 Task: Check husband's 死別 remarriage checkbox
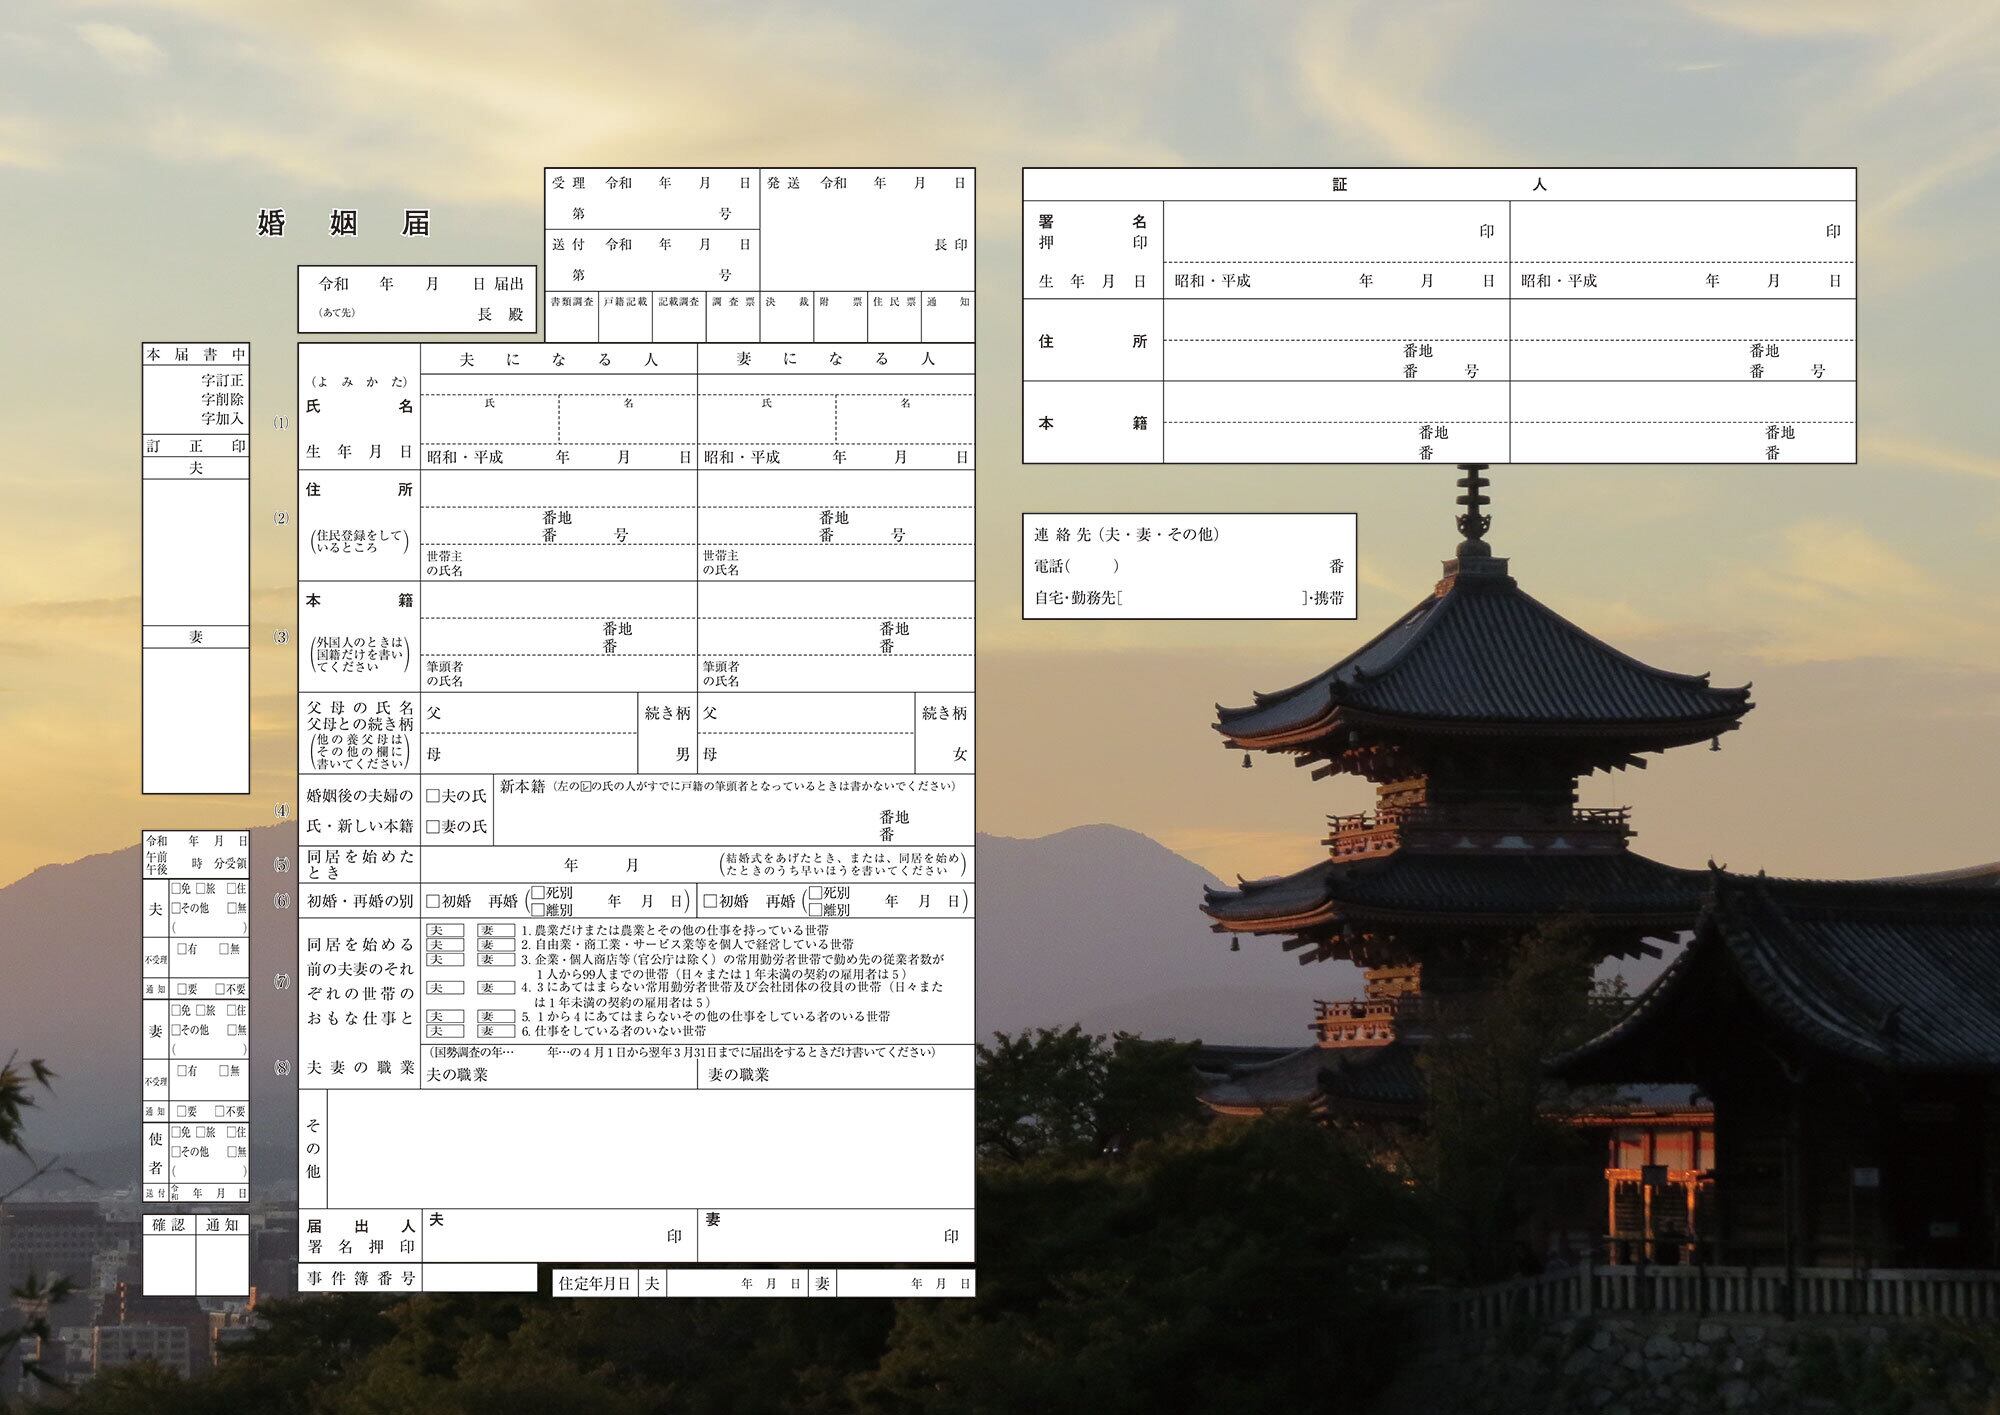pyautogui.click(x=538, y=892)
